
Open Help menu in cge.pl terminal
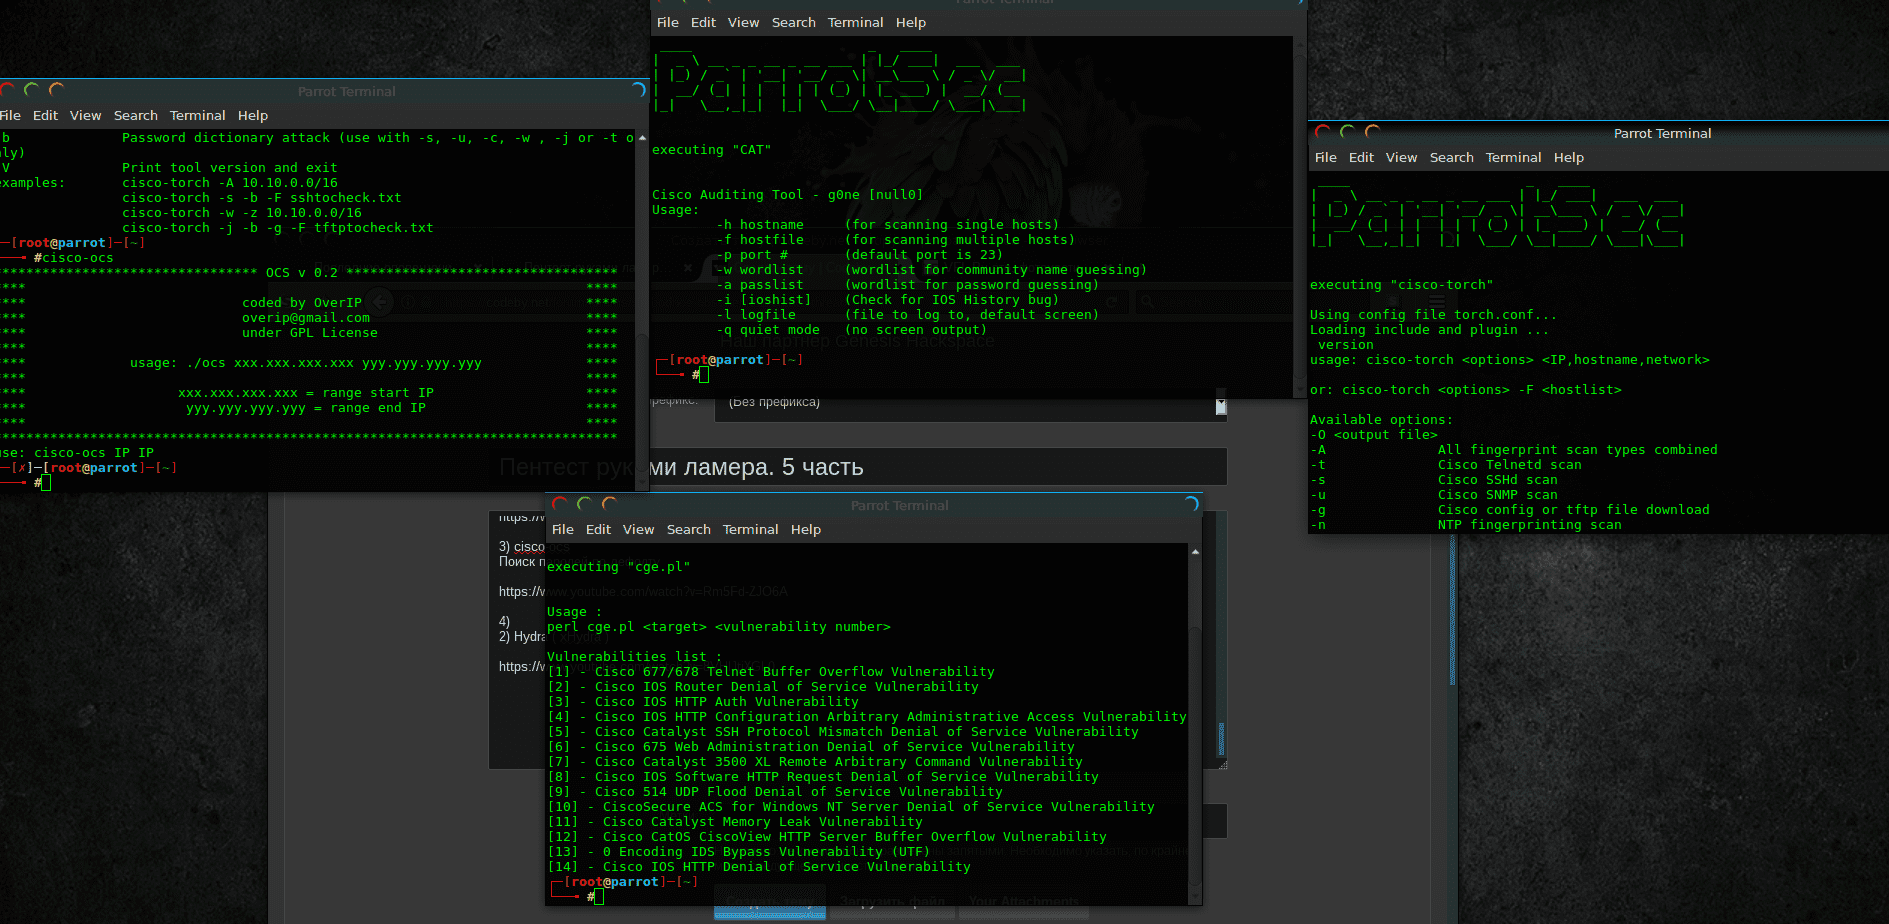point(805,530)
